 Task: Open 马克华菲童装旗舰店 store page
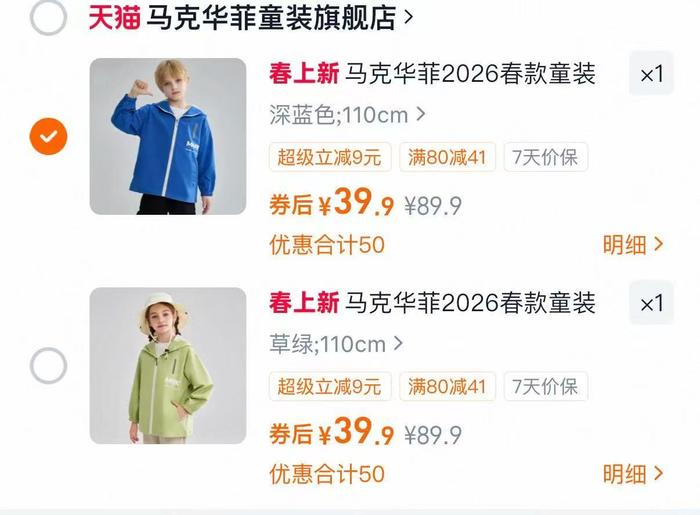[x=279, y=17]
